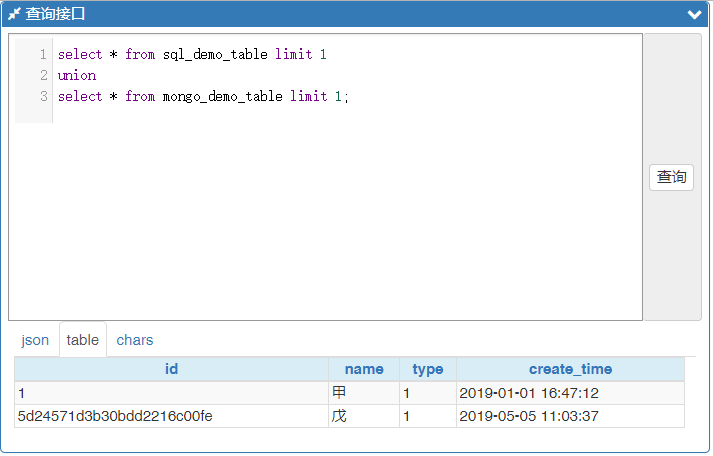Screen dimensions: 713x456
Task: Click the create_time column header
Action: tap(570, 369)
